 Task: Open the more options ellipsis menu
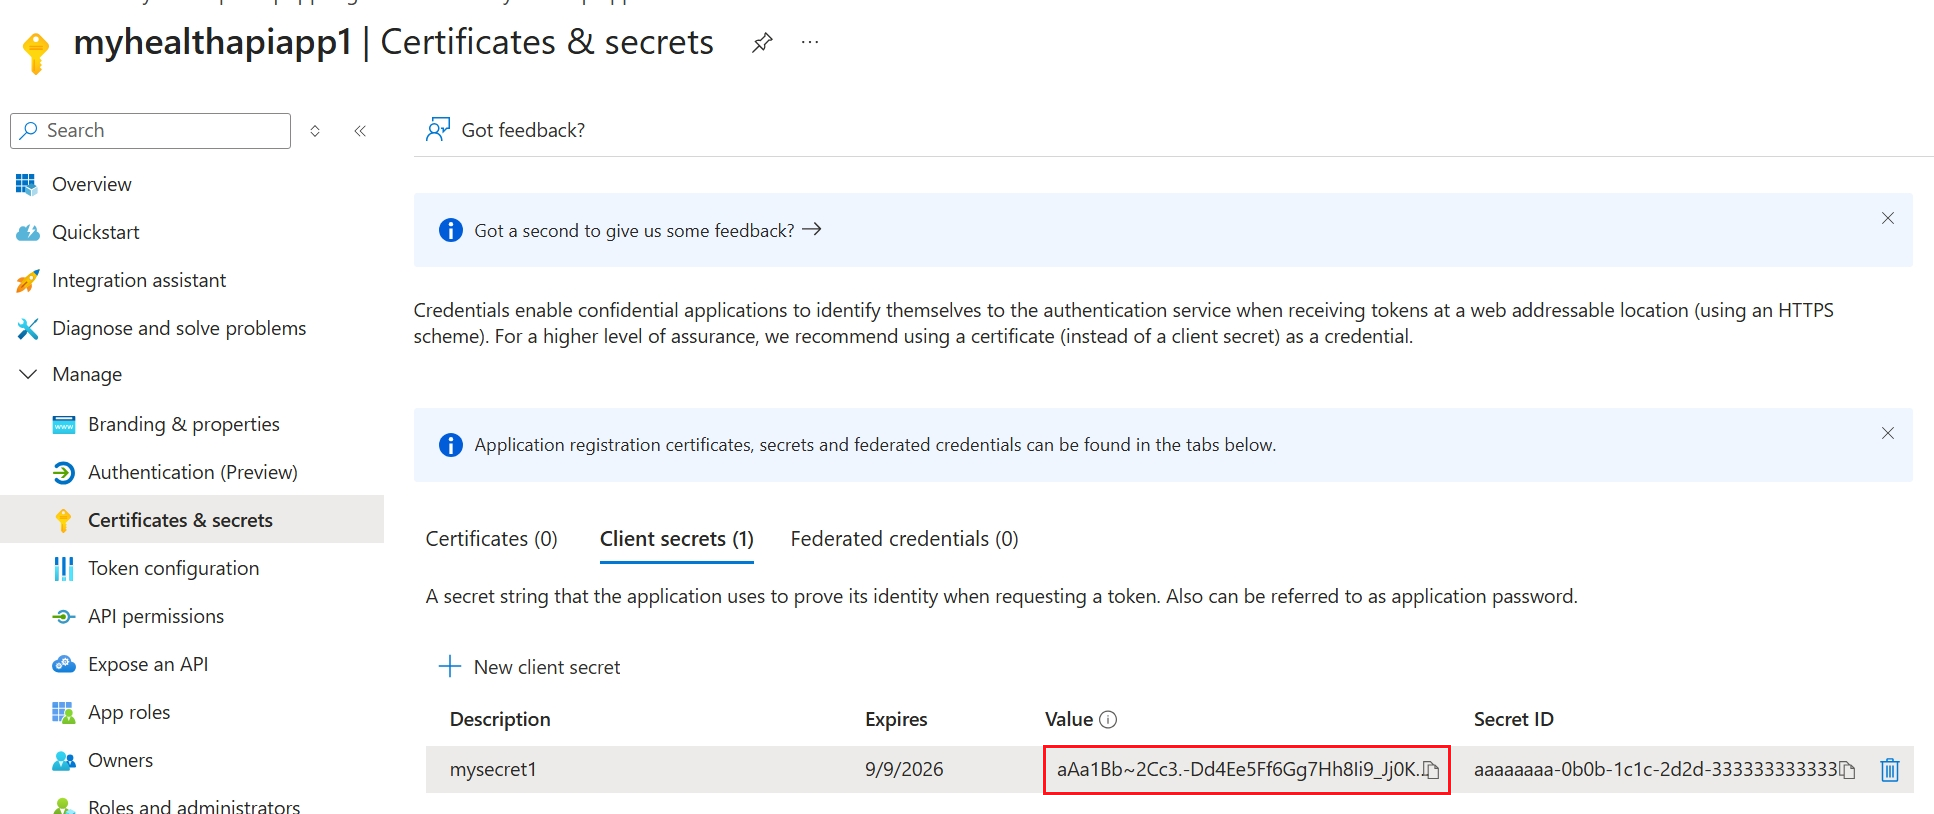click(x=810, y=42)
